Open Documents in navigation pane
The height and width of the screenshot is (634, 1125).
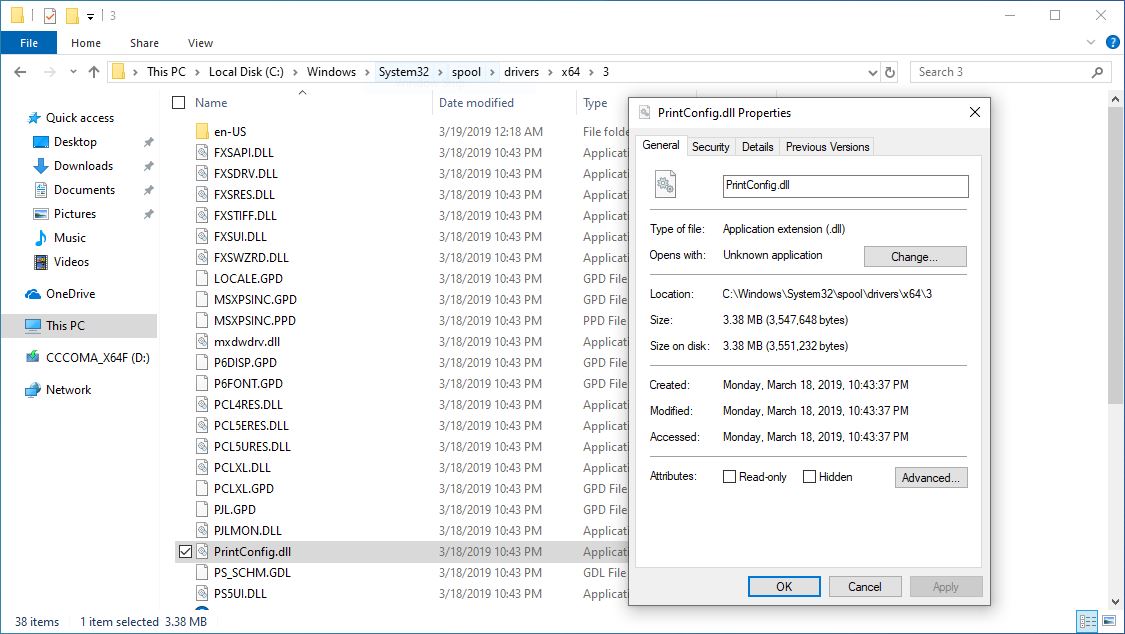tap(84, 190)
